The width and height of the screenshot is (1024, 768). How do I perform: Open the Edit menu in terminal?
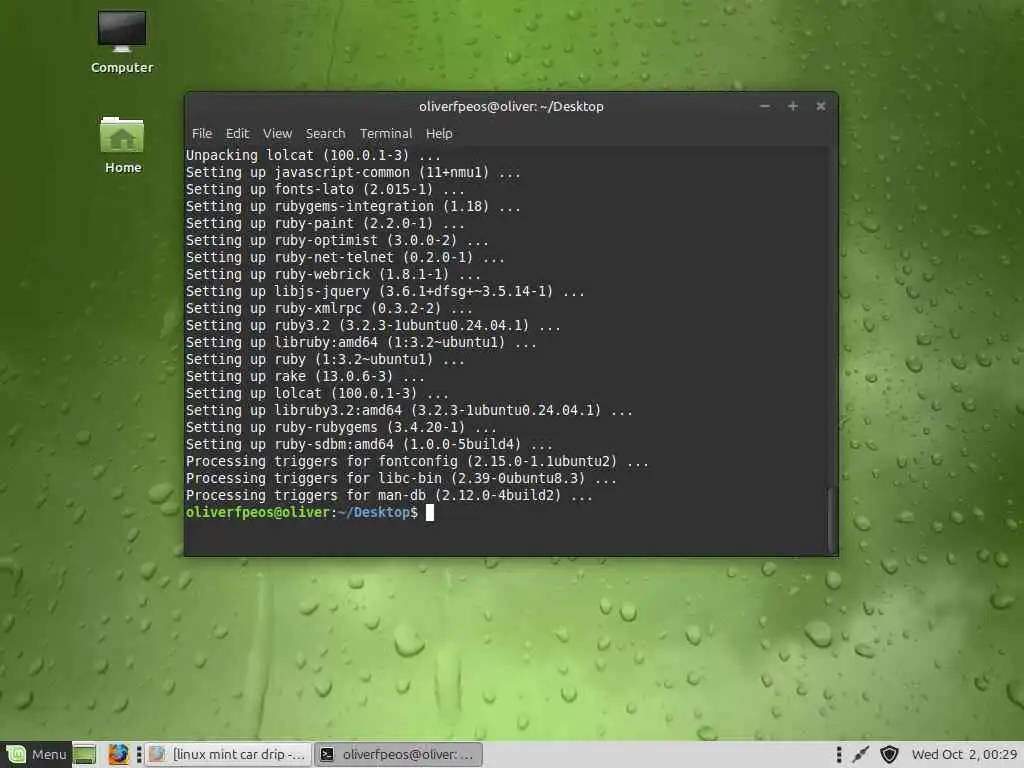click(237, 133)
